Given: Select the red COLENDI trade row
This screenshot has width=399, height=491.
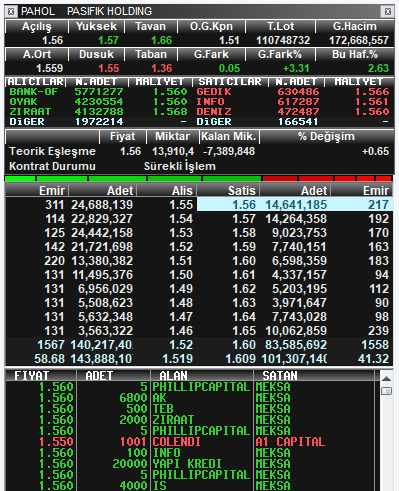Looking at the screenshot, I should [x=190, y=442].
